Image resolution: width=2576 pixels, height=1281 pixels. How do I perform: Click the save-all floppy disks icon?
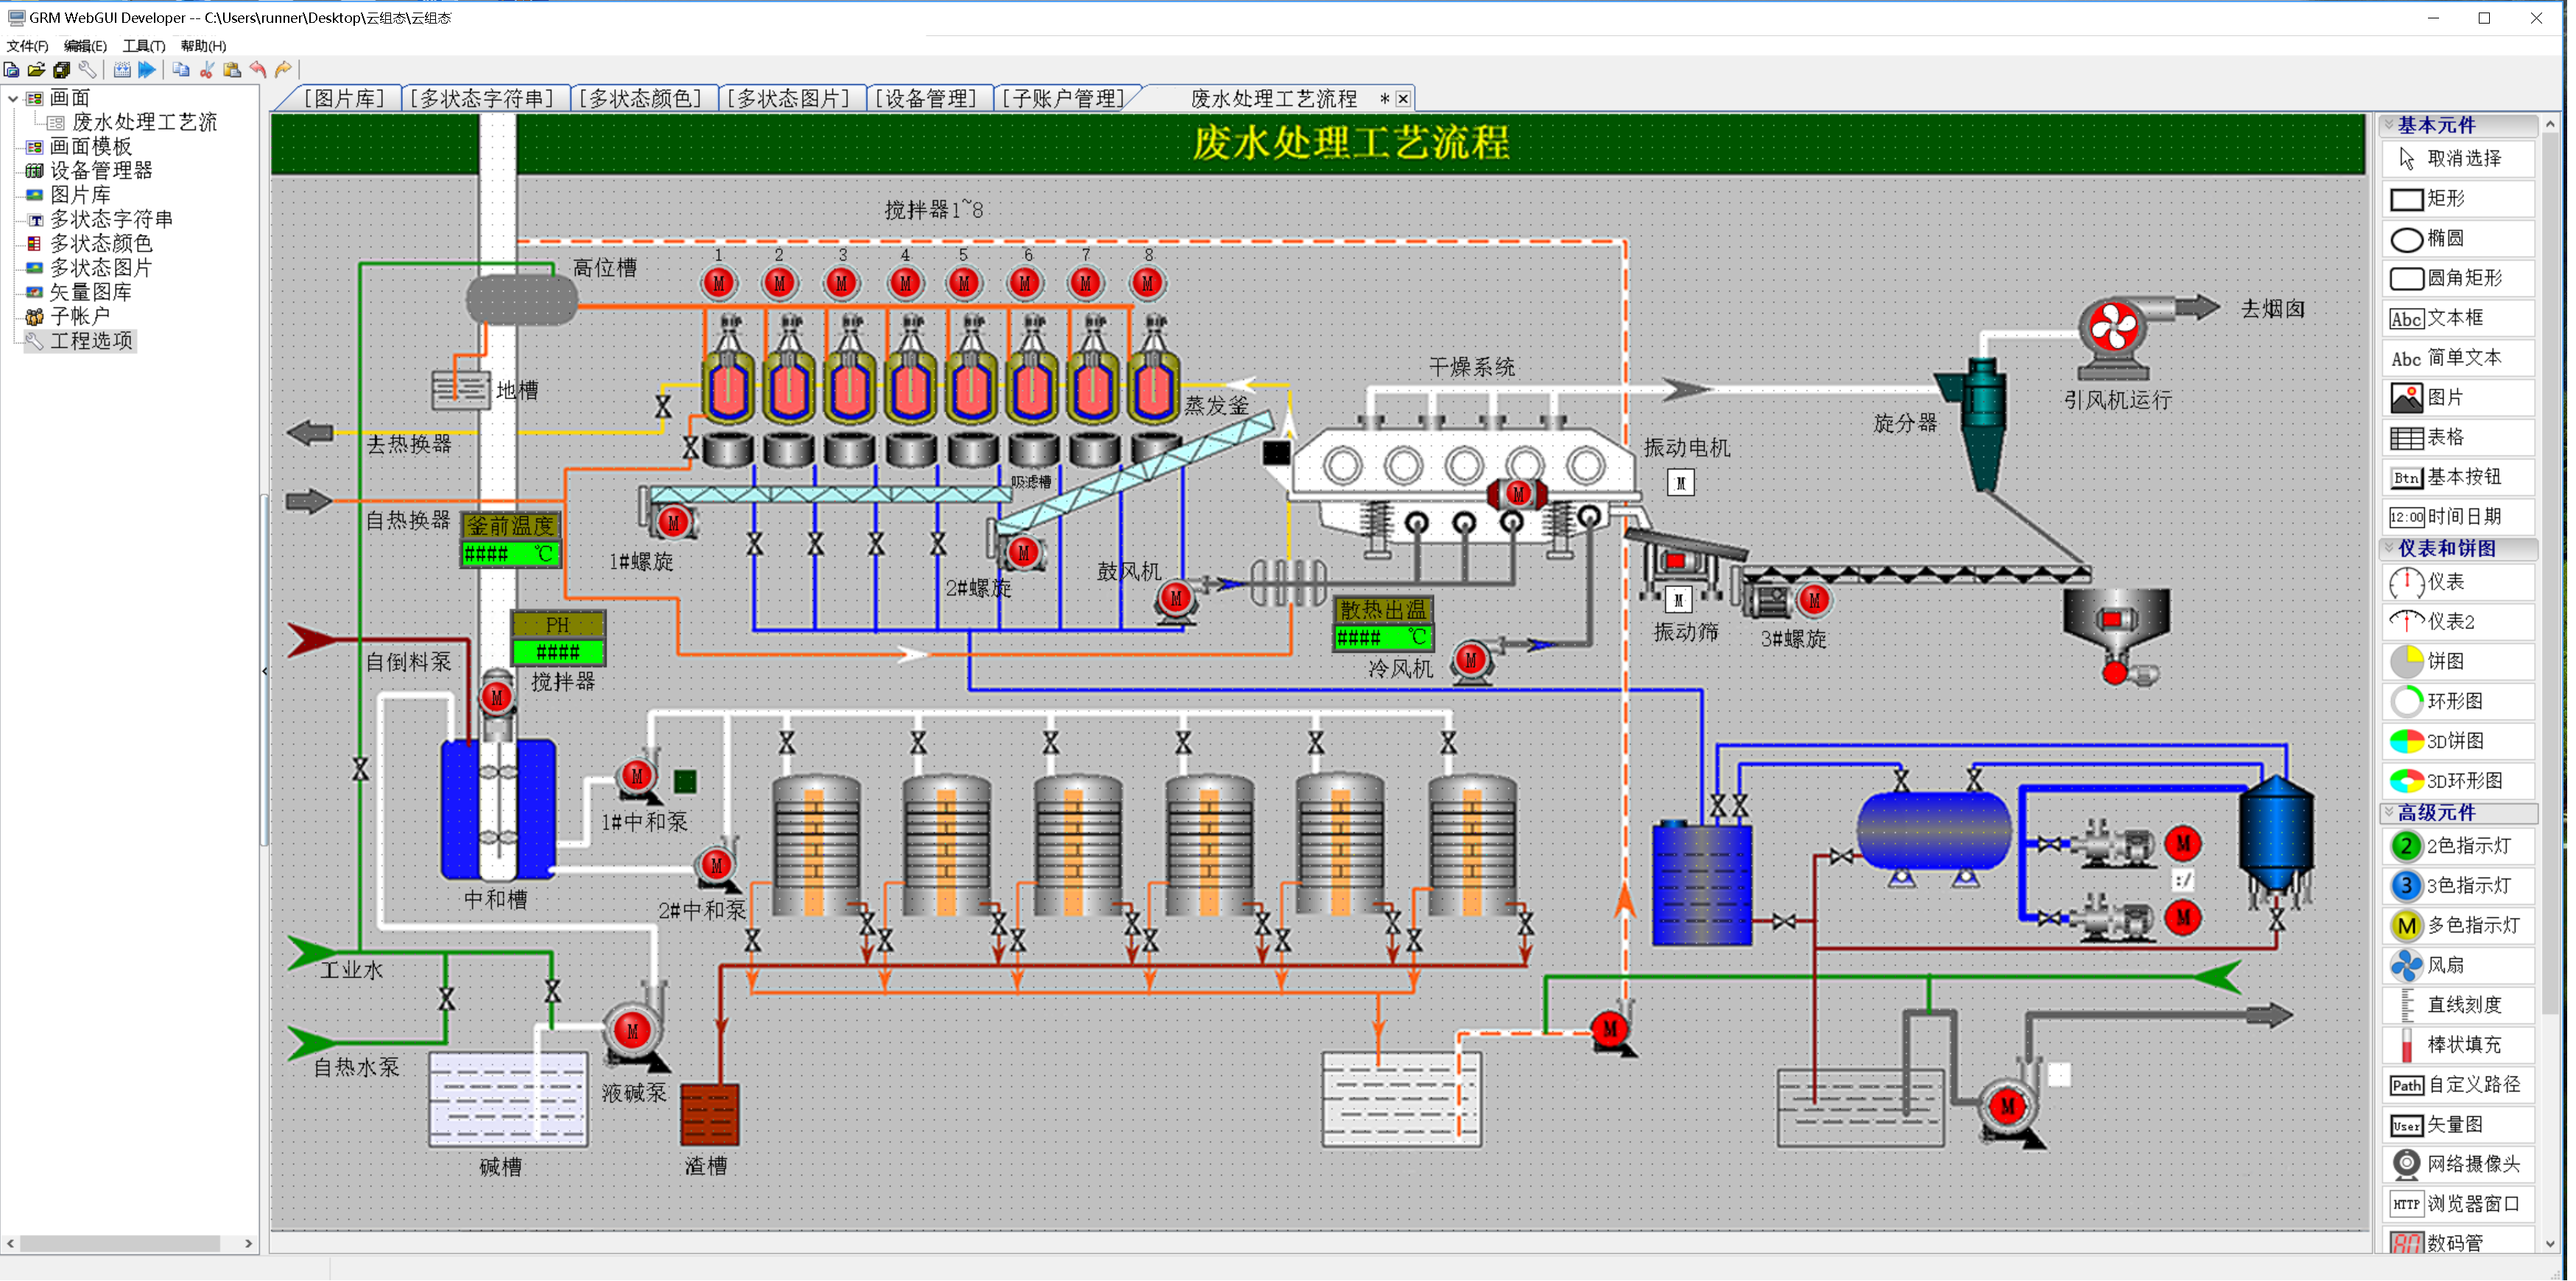point(62,70)
